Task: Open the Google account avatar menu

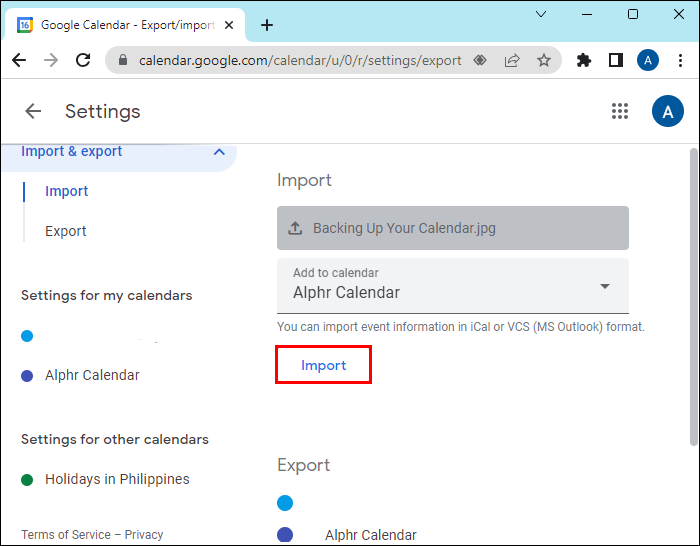Action: coord(667,111)
